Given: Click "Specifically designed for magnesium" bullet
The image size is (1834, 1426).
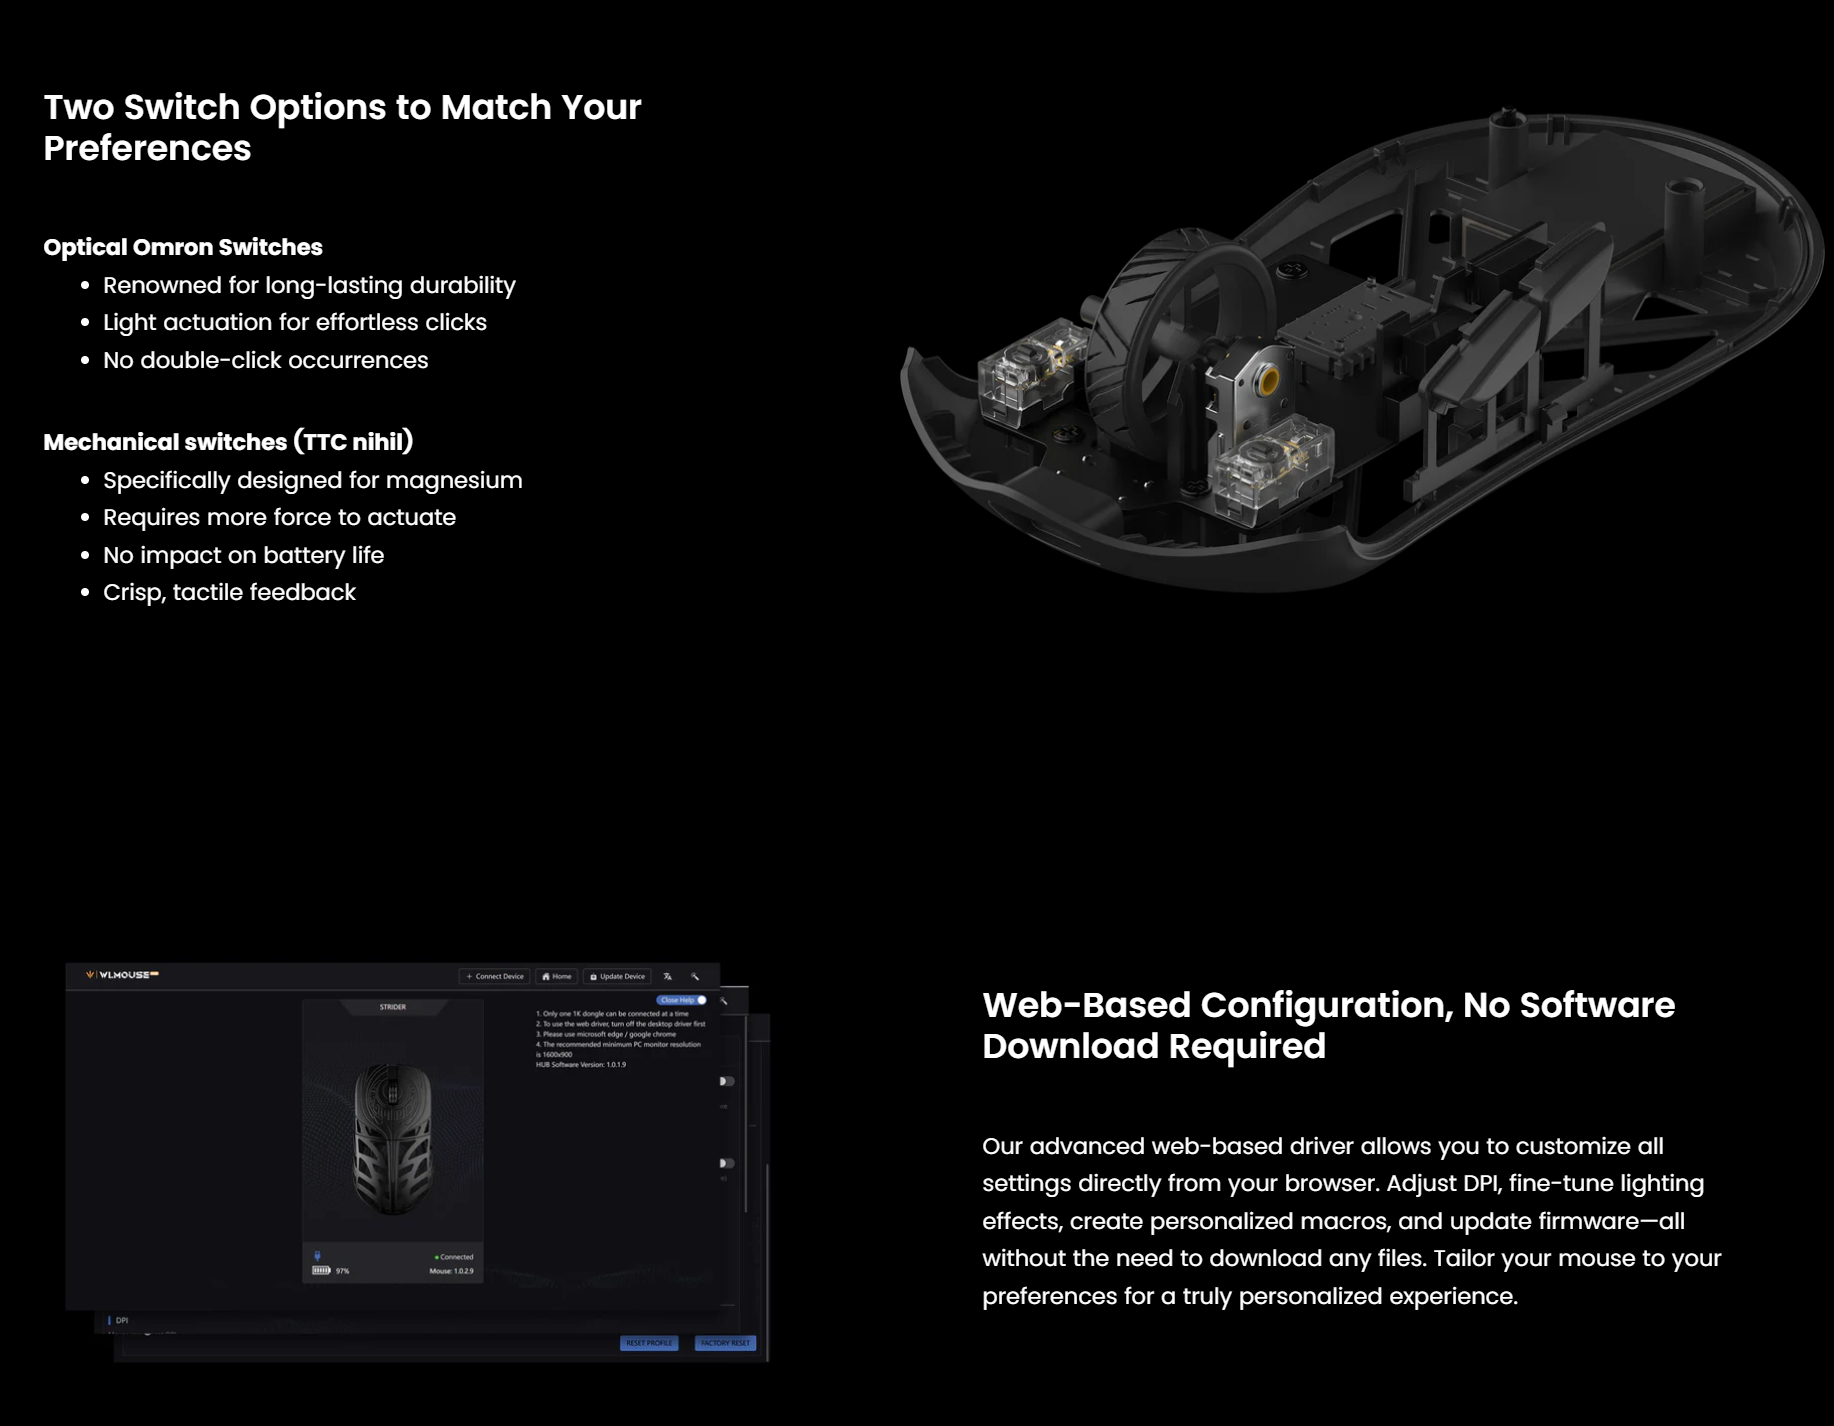Looking at the screenshot, I should click(x=312, y=480).
